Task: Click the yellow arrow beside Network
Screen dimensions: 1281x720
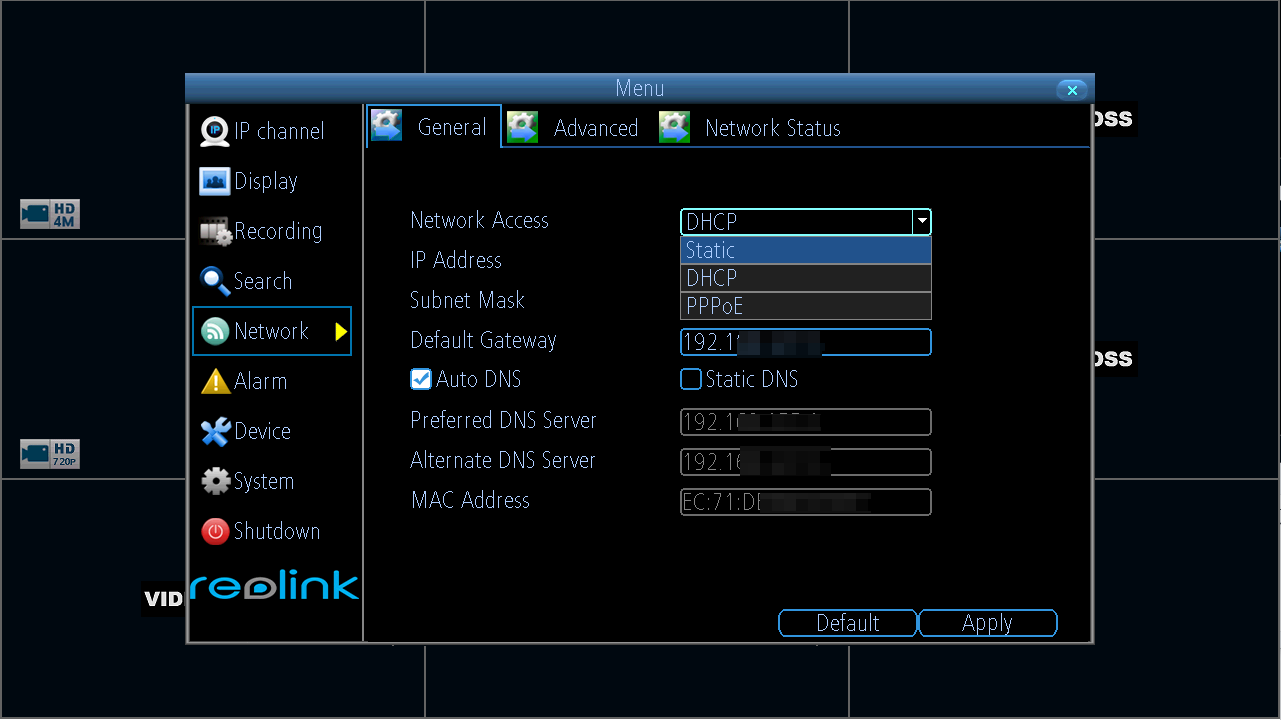Action: 341,331
